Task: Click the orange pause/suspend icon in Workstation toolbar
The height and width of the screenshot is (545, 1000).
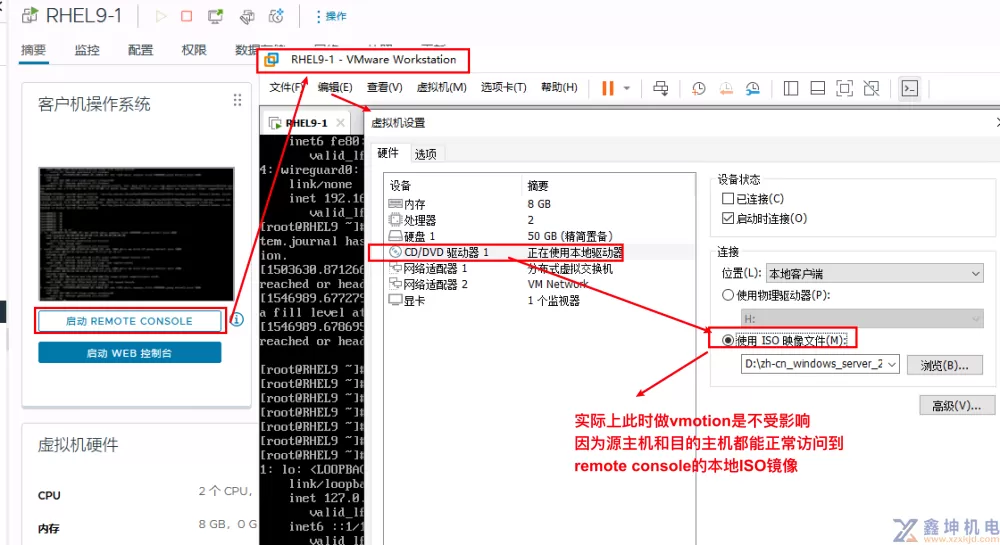Action: pos(608,88)
